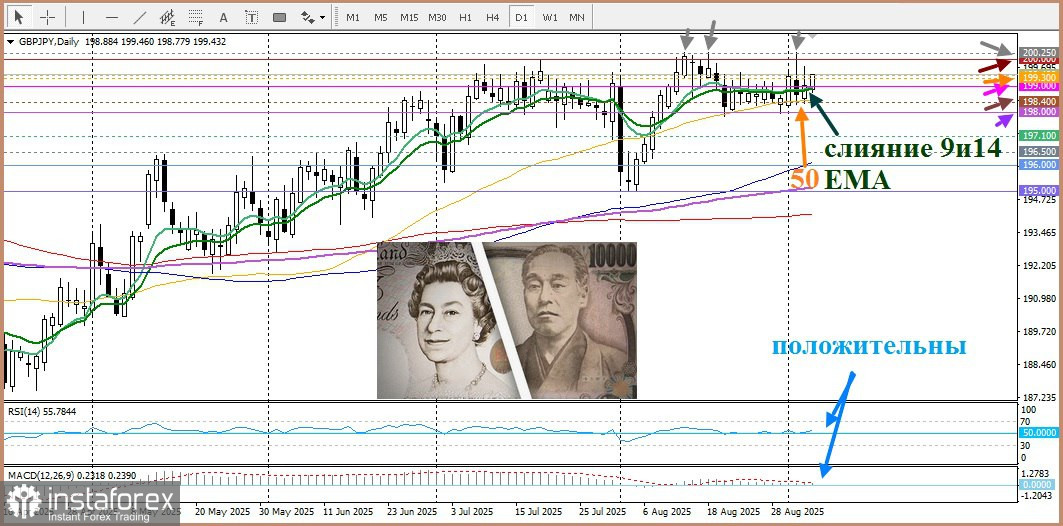The image size is (1063, 526).
Task: Click the RSI(14) 55.7844 indicator label
Action: click(x=41, y=411)
